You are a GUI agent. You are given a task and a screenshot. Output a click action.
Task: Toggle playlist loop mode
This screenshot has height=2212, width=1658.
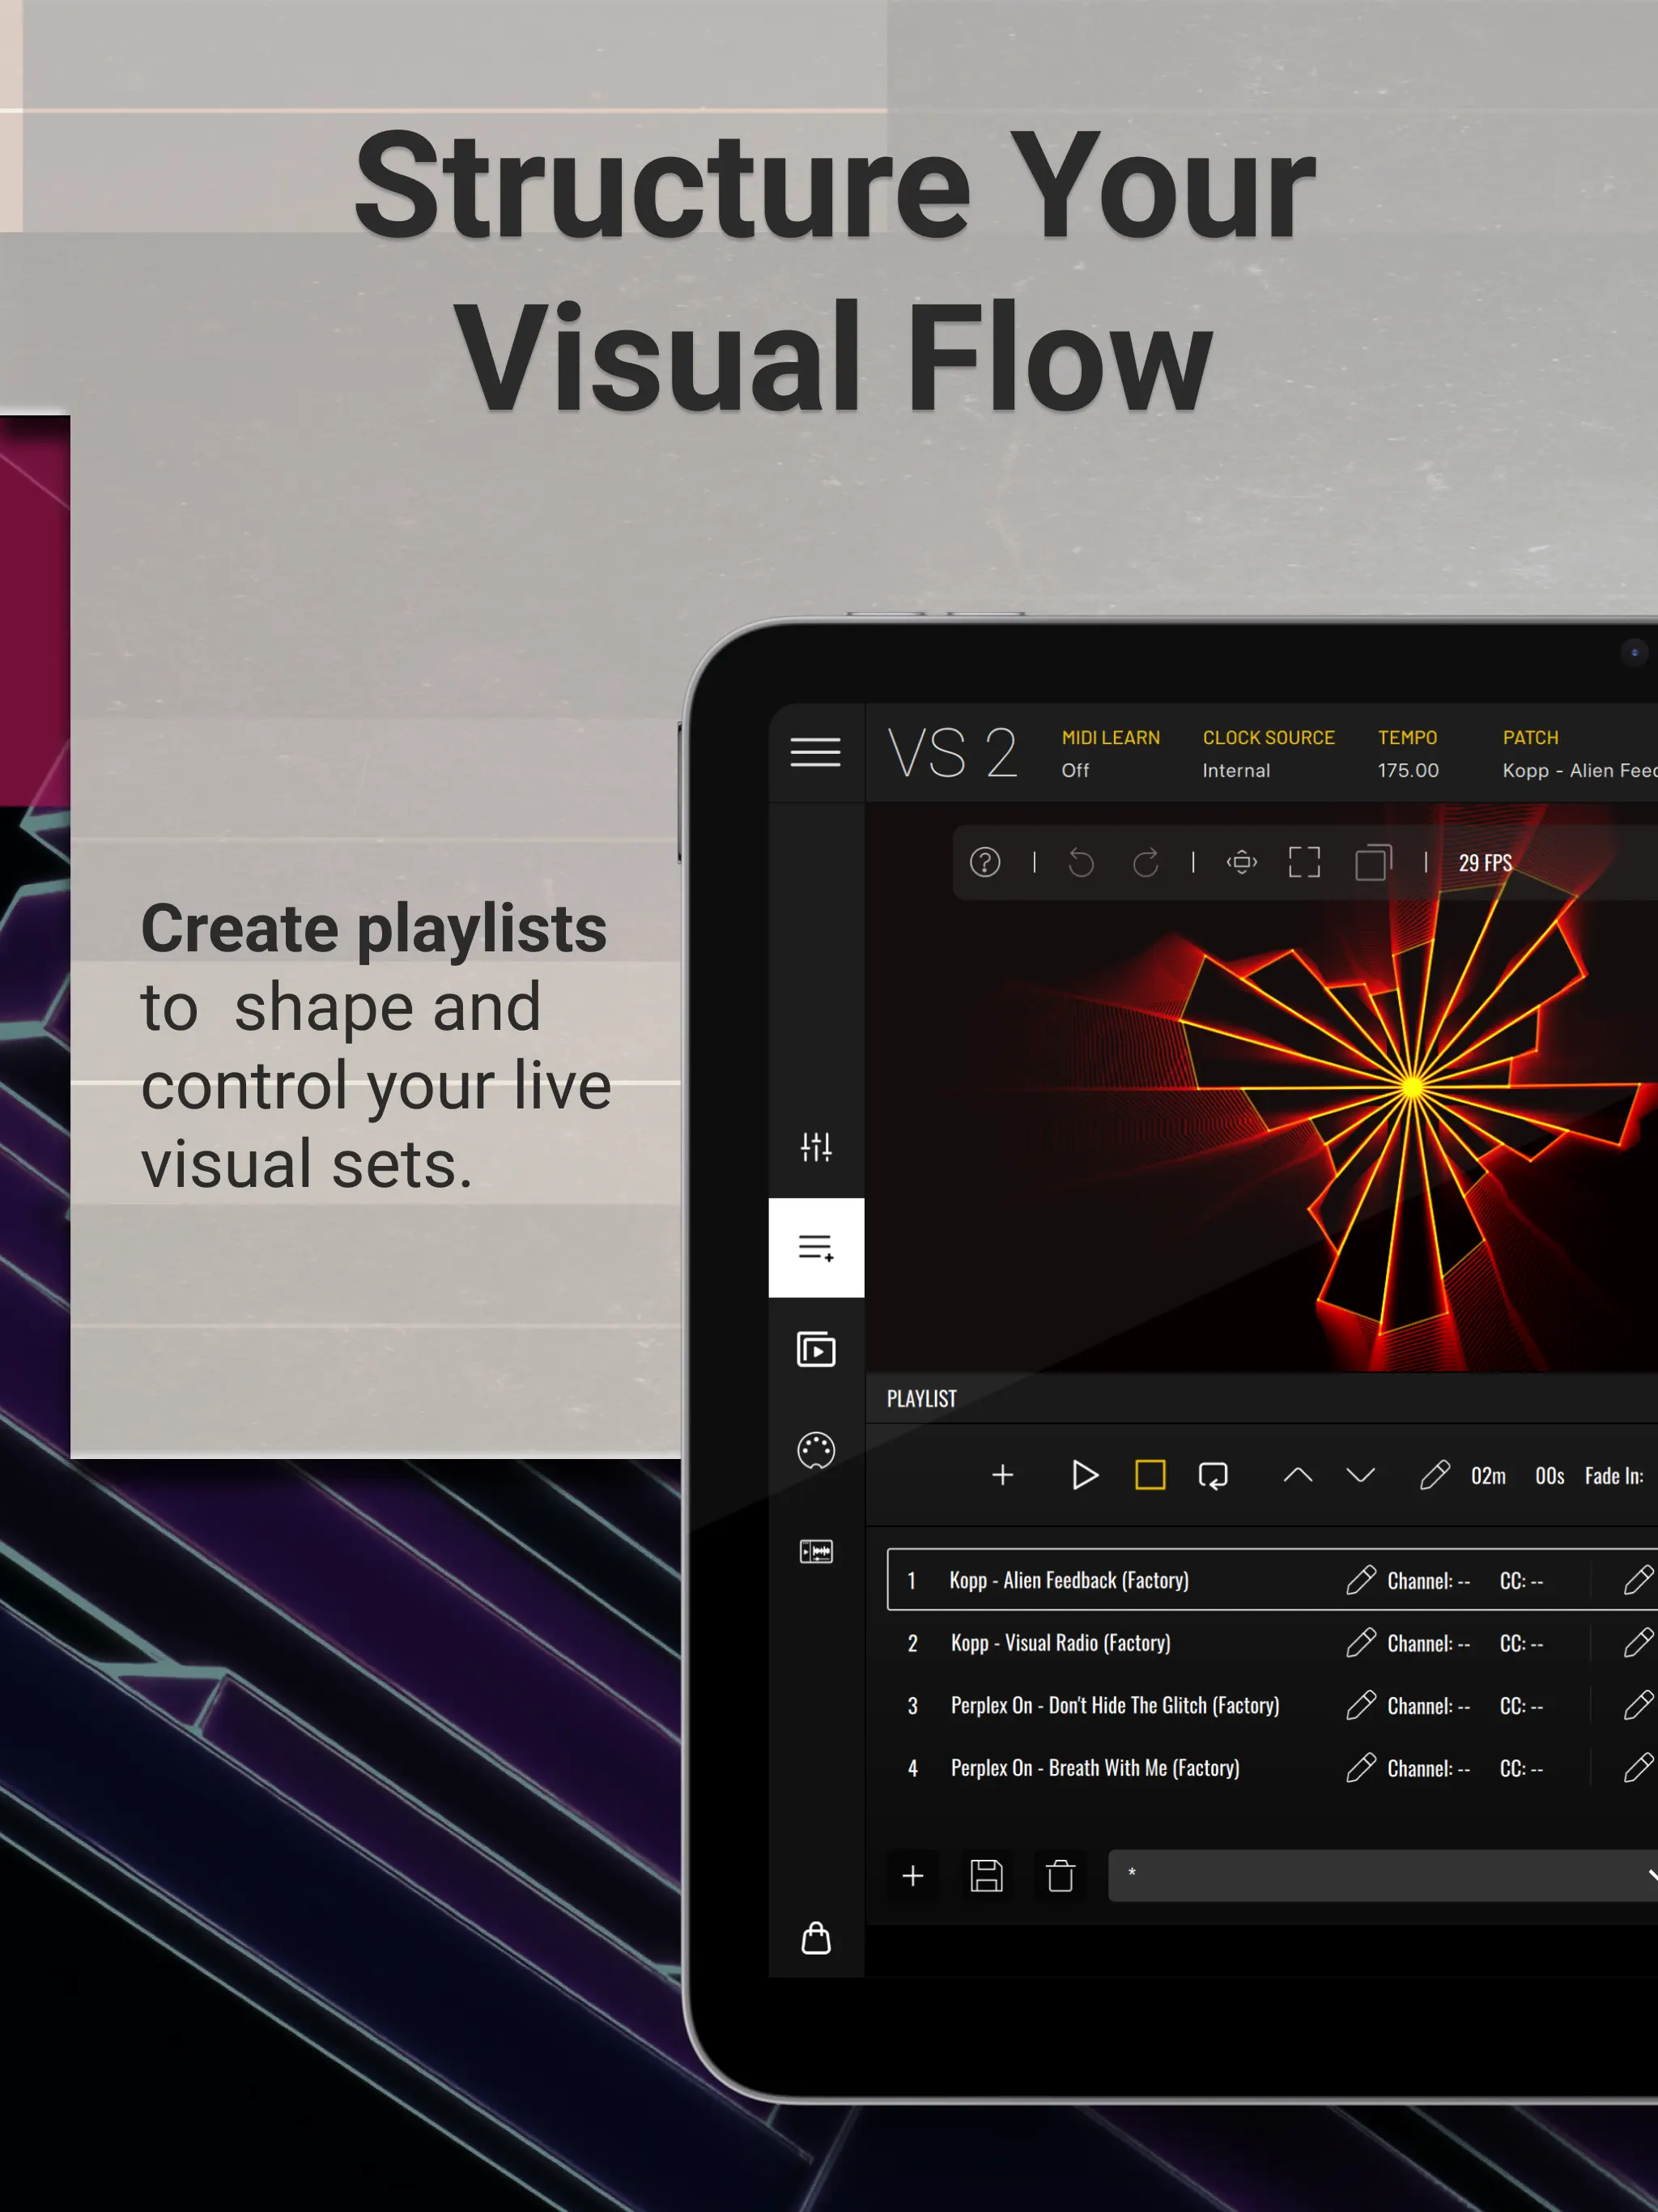pos(1213,1476)
